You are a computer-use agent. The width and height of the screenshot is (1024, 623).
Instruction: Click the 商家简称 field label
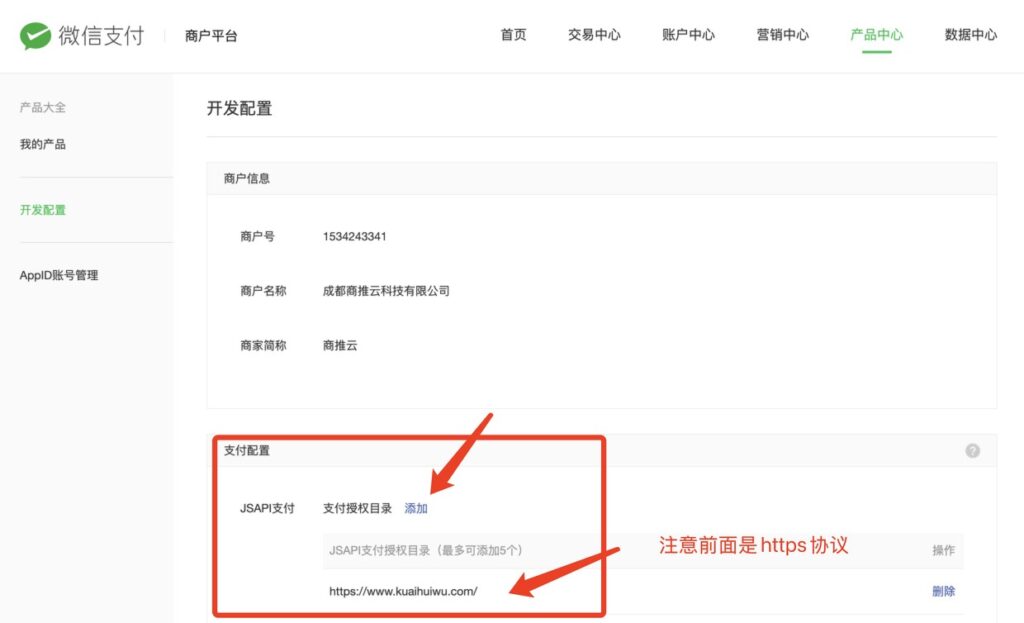coord(263,345)
